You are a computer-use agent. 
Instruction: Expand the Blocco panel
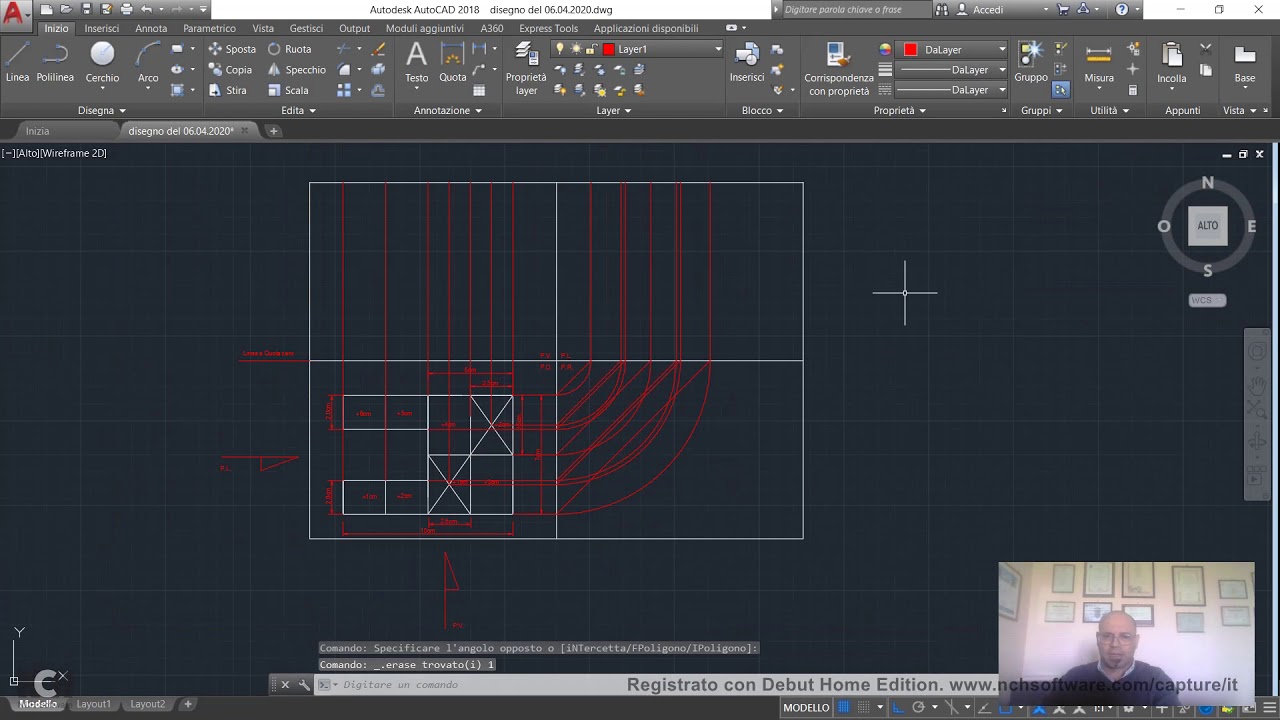pos(762,110)
